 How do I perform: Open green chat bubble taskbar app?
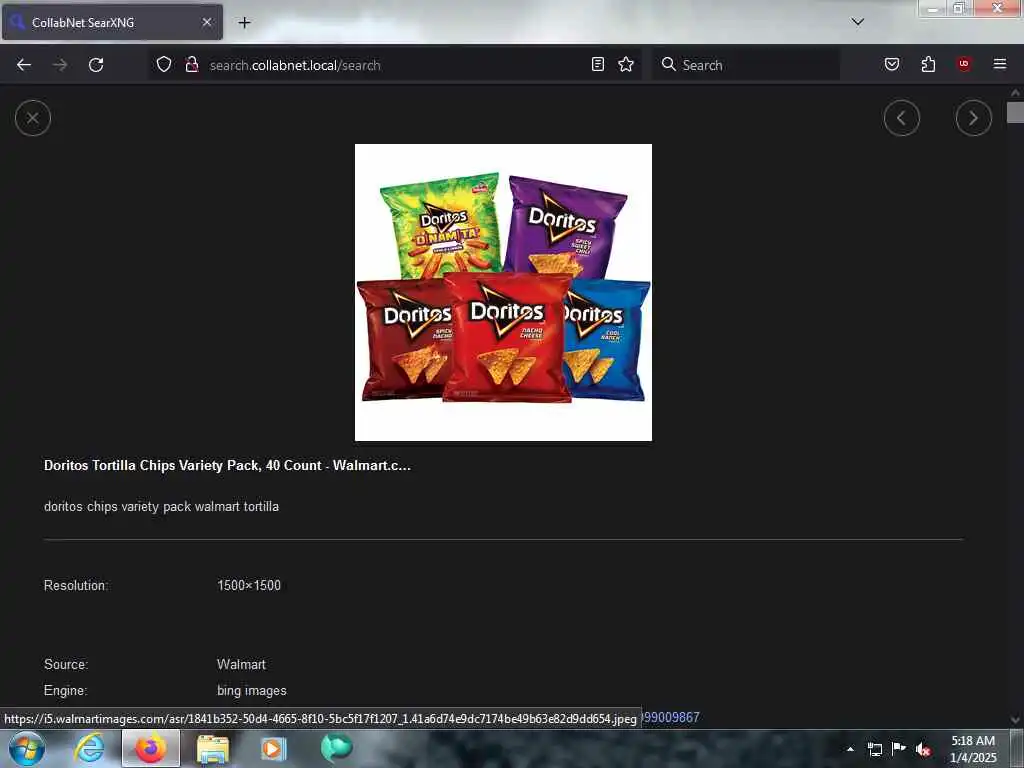pos(336,748)
